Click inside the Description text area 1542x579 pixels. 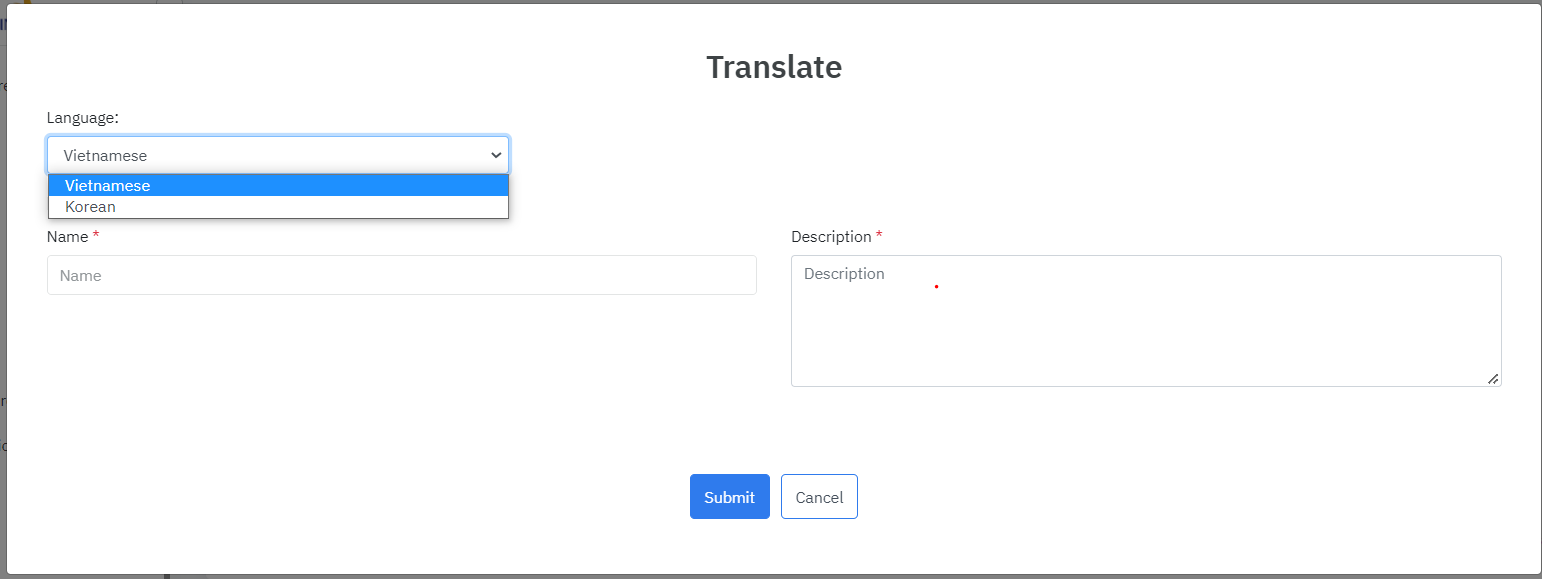point(1145,330)
